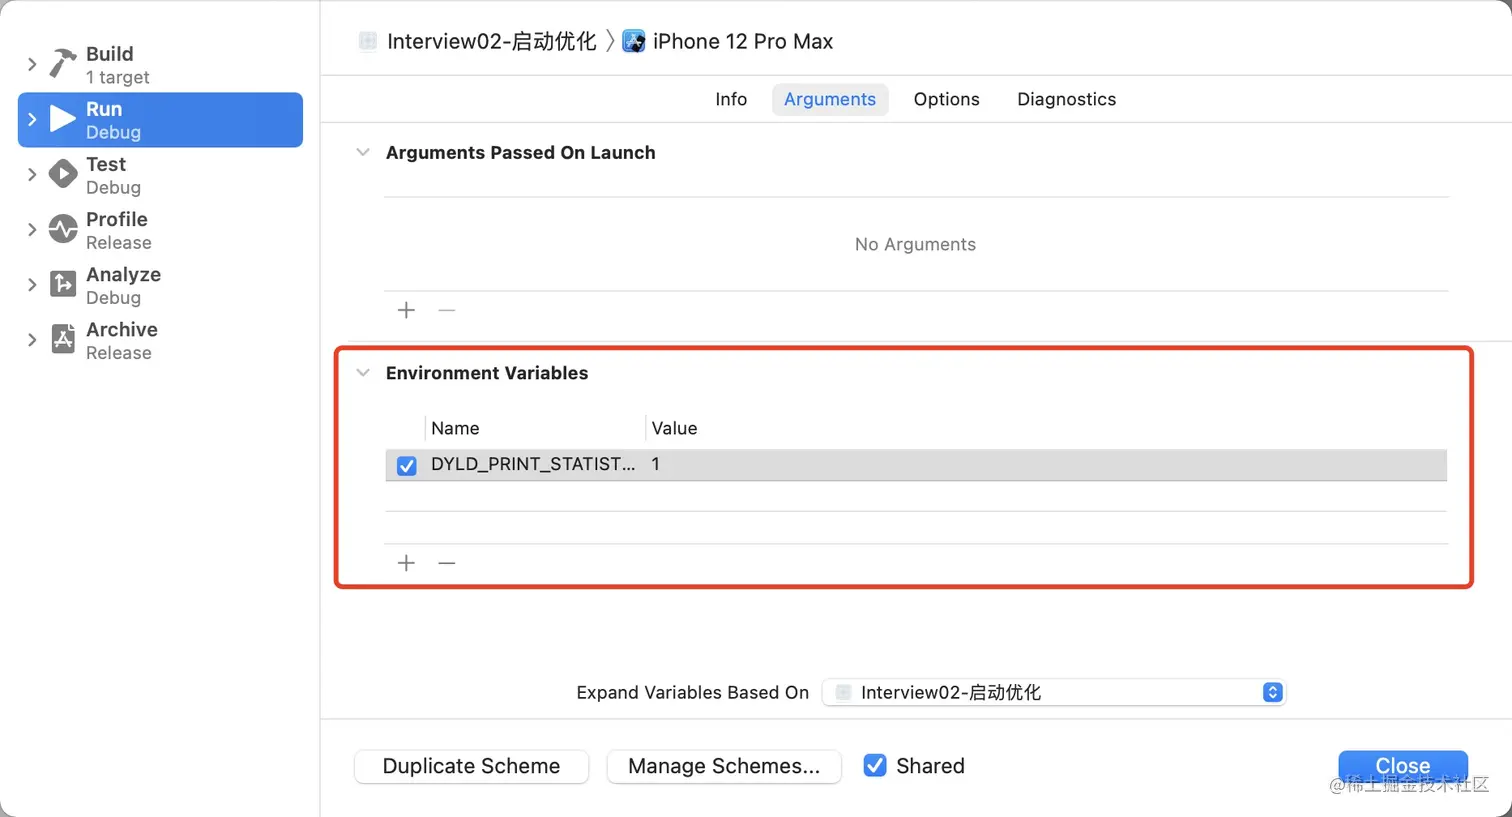Click the Archive action icon

click(63, 339)
